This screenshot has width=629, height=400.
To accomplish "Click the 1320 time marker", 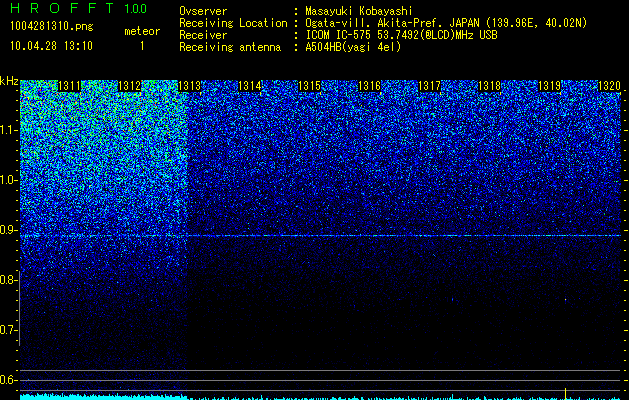I will tap(609, 86).
